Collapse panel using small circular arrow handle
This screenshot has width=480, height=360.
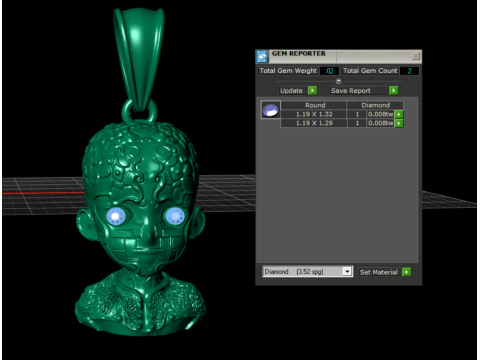[339, 81]
